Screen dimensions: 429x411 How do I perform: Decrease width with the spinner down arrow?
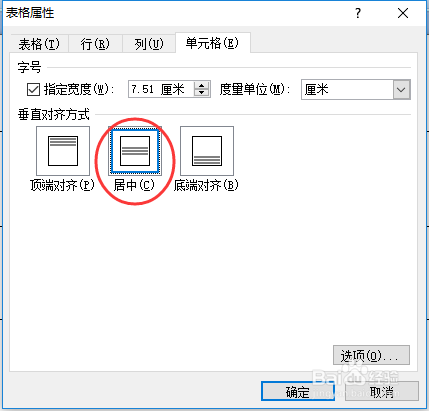(x=202, y=93)
